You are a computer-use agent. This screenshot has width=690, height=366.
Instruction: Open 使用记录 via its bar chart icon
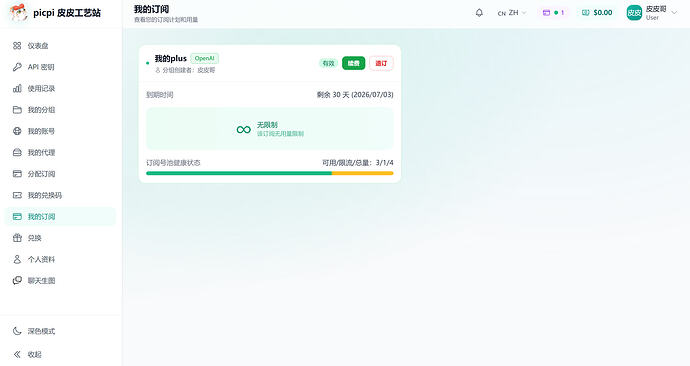click(x=17, y=88)
